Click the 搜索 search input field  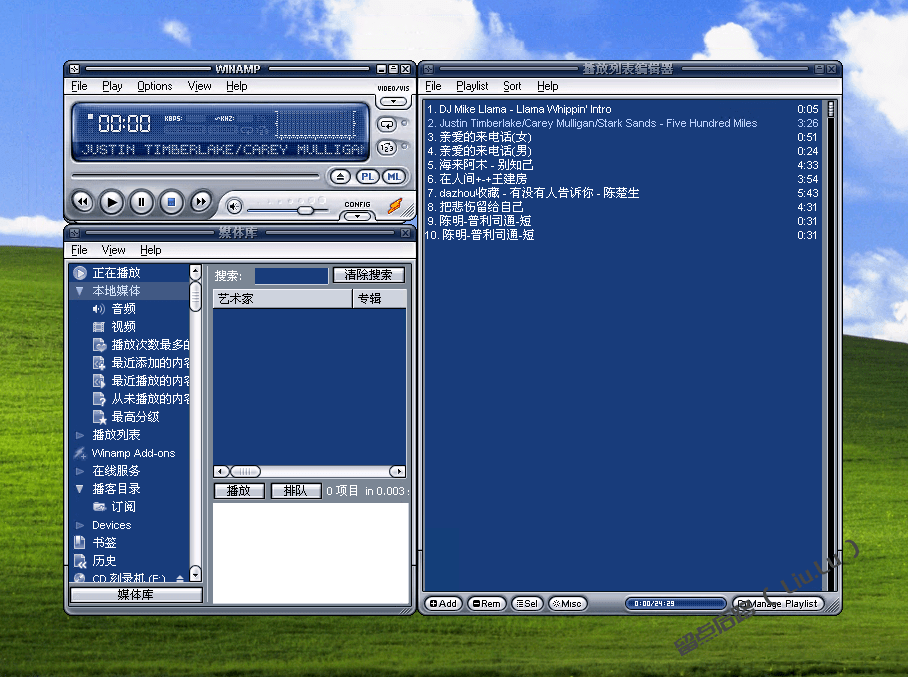click(291, 276)
